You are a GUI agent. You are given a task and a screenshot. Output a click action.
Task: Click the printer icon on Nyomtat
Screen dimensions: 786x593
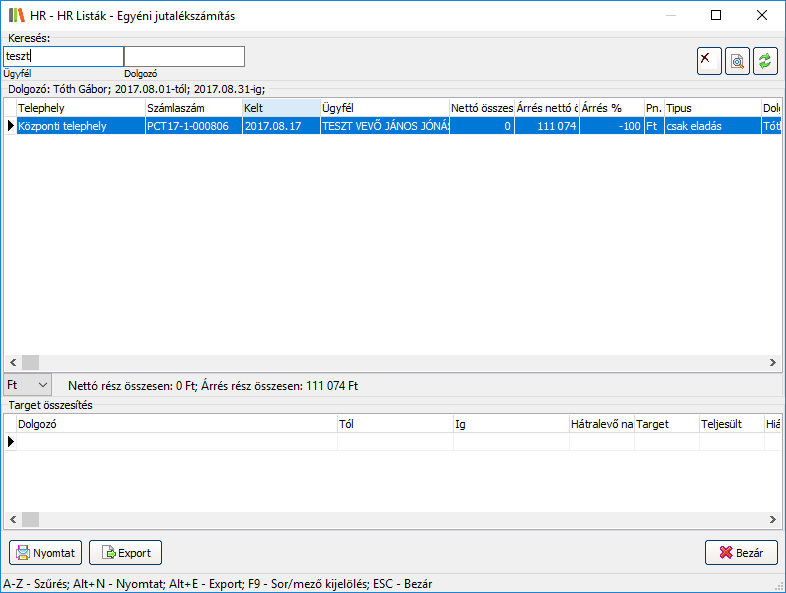click(x=22, y=552)
